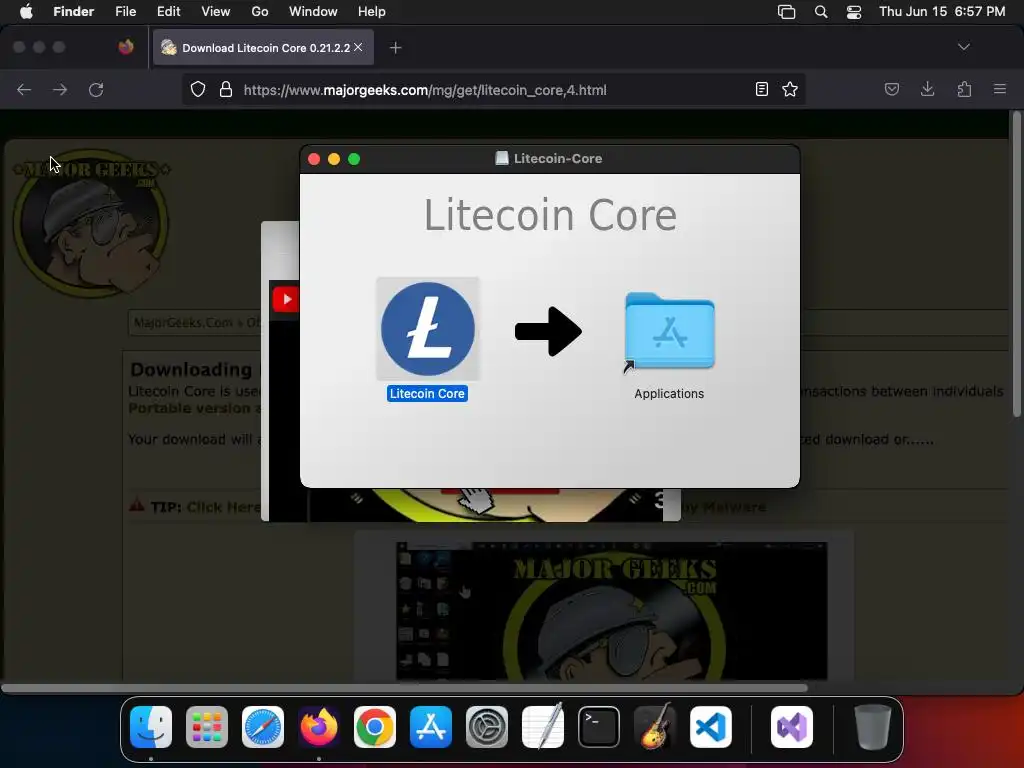The height and width of the screenshot is (768, 1024).
Task: Launch Google Chrome from the dock
Action: click(375, 728)
